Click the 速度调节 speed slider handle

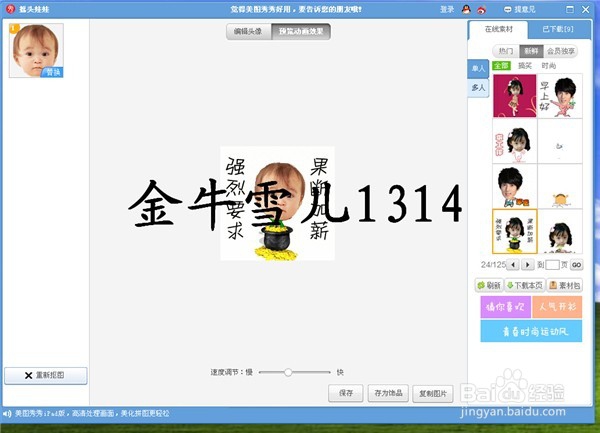click(x=288, y=372)
